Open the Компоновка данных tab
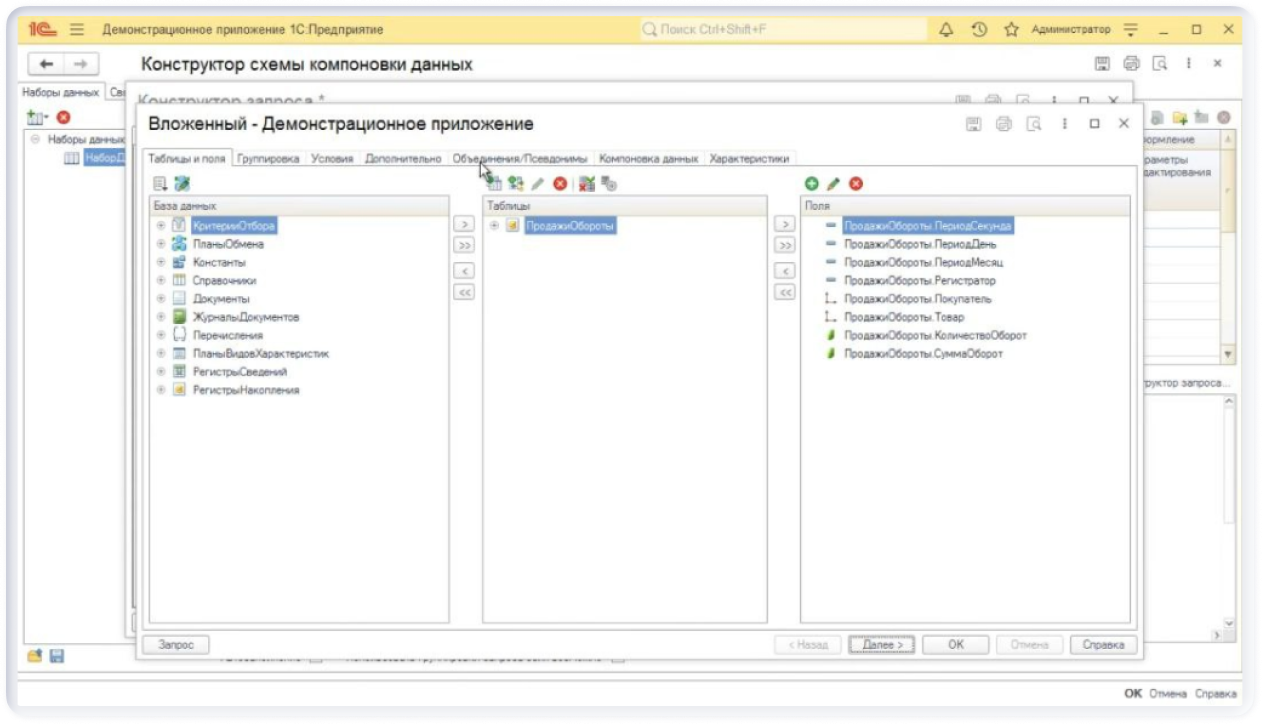Viewport: 1262px width, 724px height. click(x=648, y=158)
